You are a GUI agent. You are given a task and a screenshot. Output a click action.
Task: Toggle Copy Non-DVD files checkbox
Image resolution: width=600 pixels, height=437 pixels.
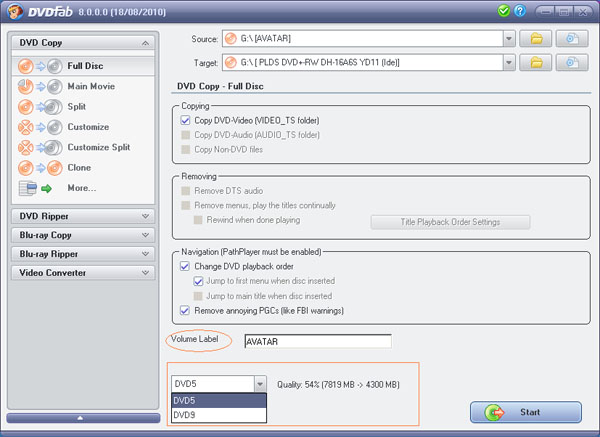pos(186,149)
